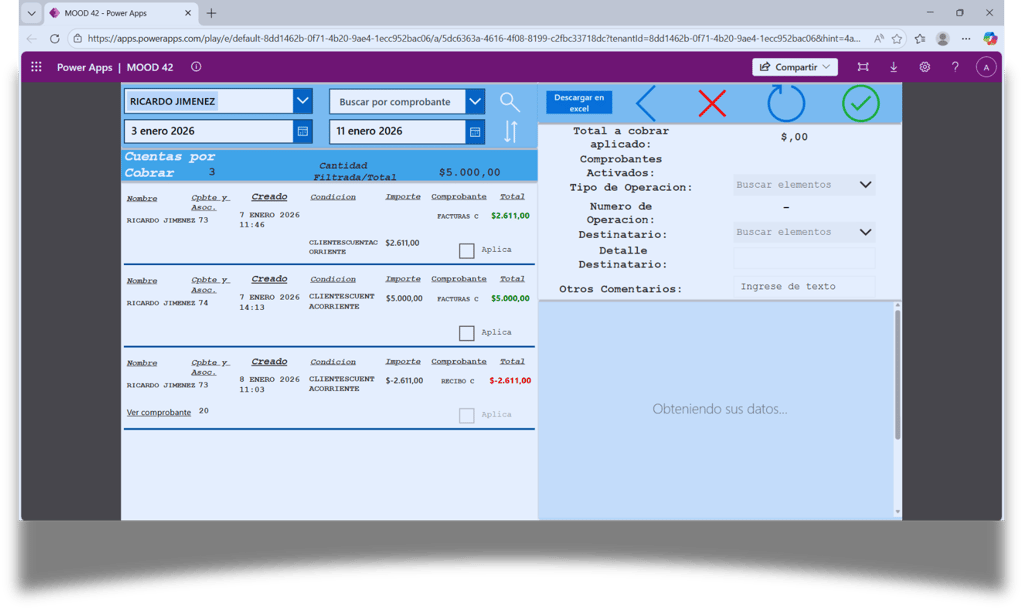This screenshot has width=1024, height=613.
Task: Add this page to favorites star
Action: pyautogui.click(x=897, y=39)
